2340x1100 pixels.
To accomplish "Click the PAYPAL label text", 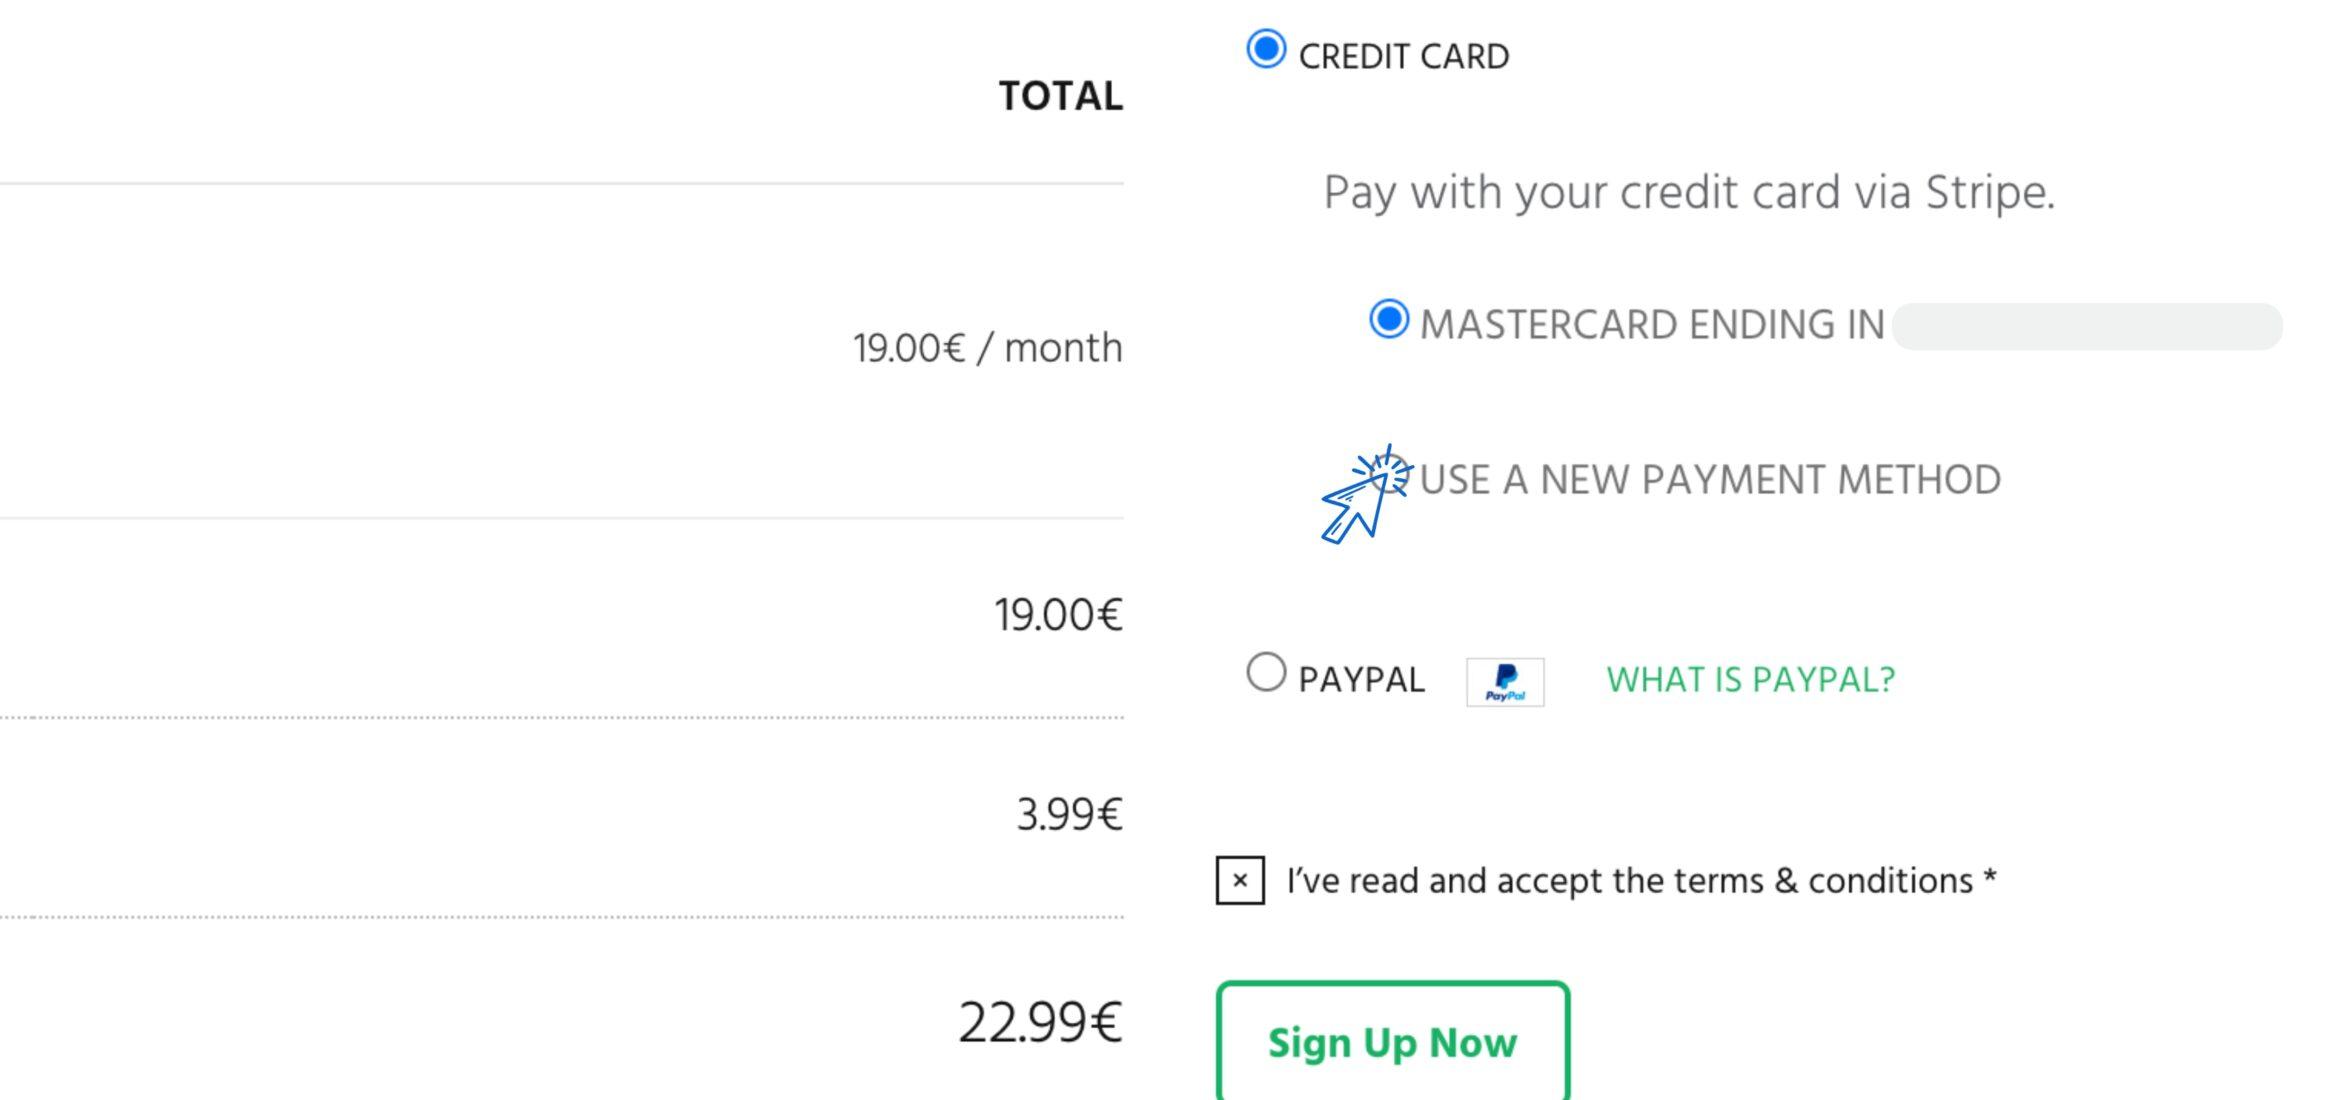I will (1361, 680).
